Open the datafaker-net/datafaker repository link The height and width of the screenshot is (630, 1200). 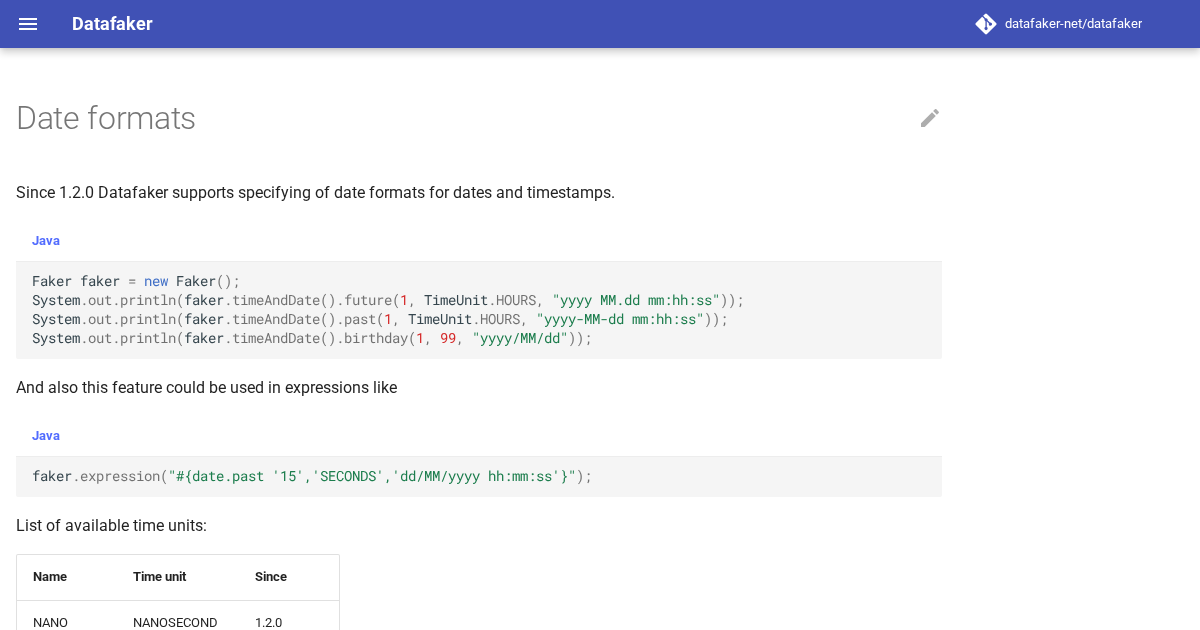[1073, 24]
